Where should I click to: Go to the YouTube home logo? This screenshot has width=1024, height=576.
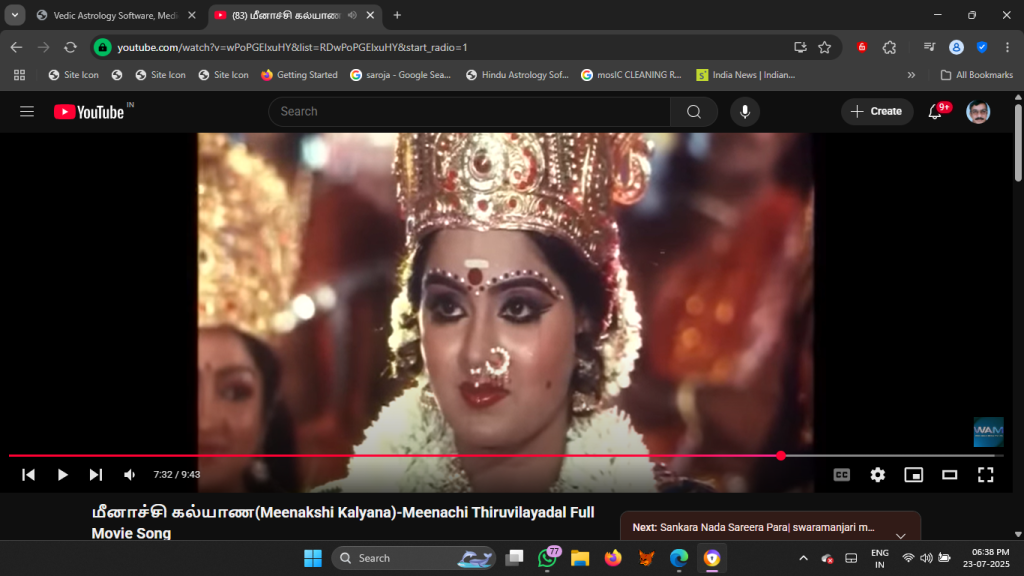click(89, 112)
